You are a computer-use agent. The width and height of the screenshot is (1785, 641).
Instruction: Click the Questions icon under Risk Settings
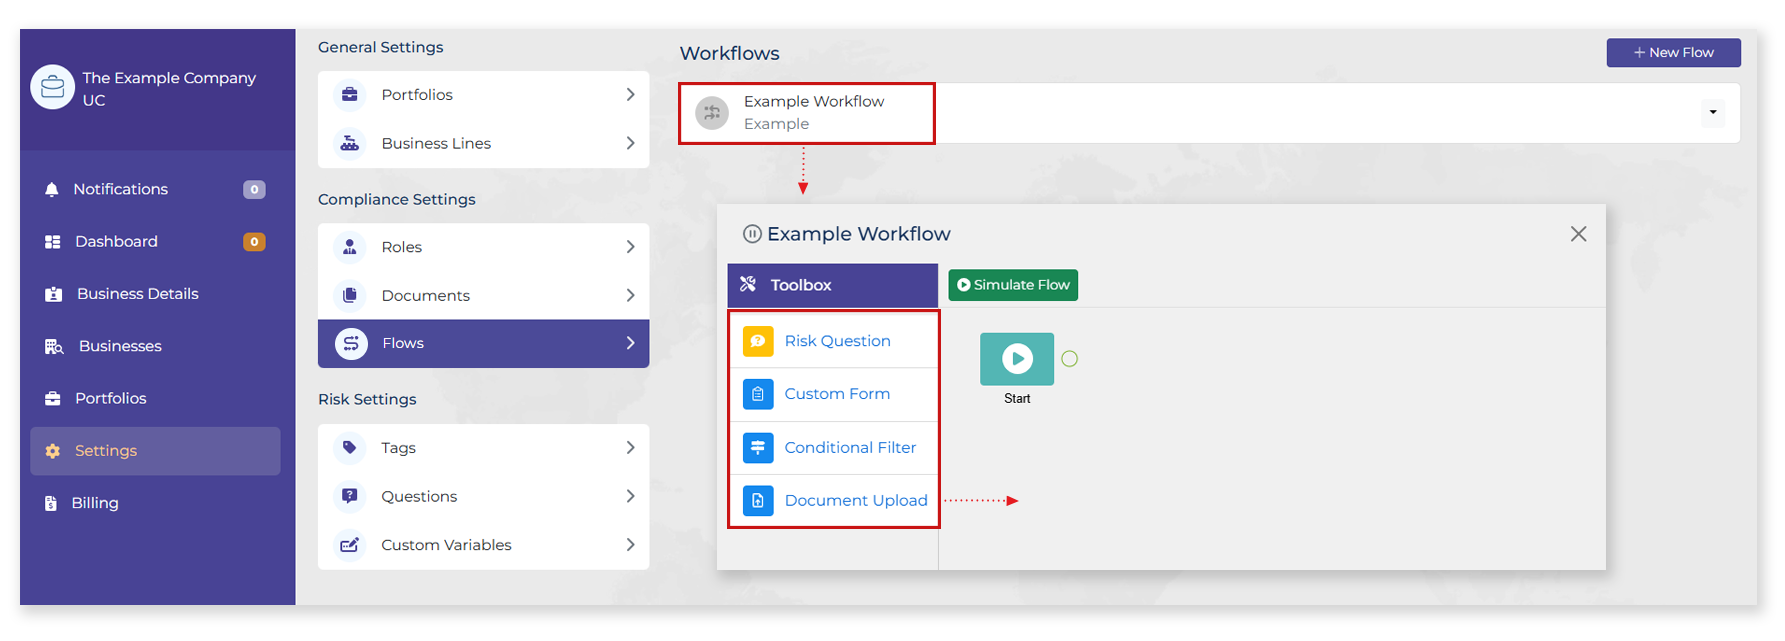click(x=350, y=496)
